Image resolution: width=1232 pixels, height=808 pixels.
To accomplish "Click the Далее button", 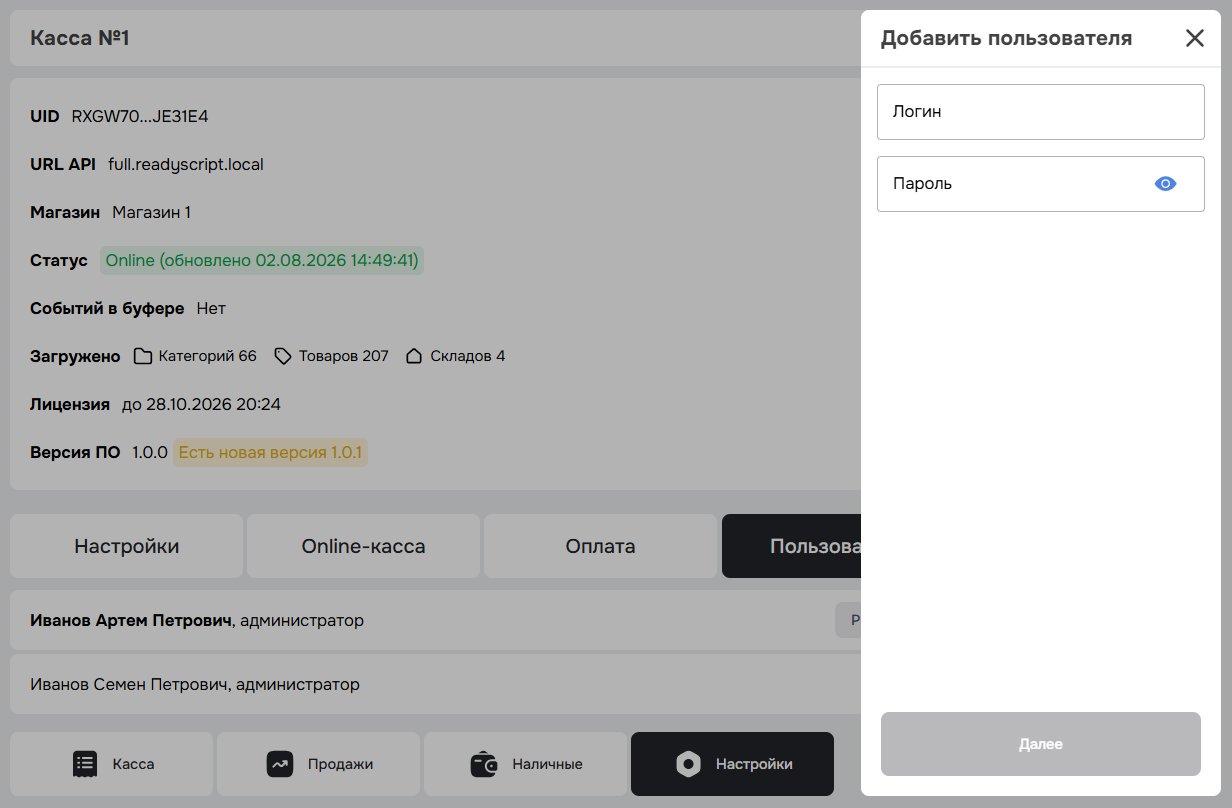I will (1040, 744).
